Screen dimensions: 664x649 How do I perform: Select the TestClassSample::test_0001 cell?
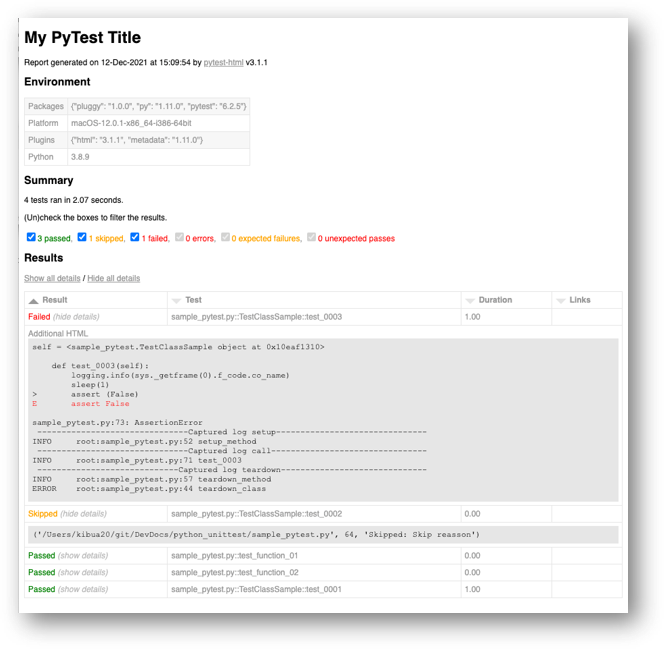tap(314, 589)
